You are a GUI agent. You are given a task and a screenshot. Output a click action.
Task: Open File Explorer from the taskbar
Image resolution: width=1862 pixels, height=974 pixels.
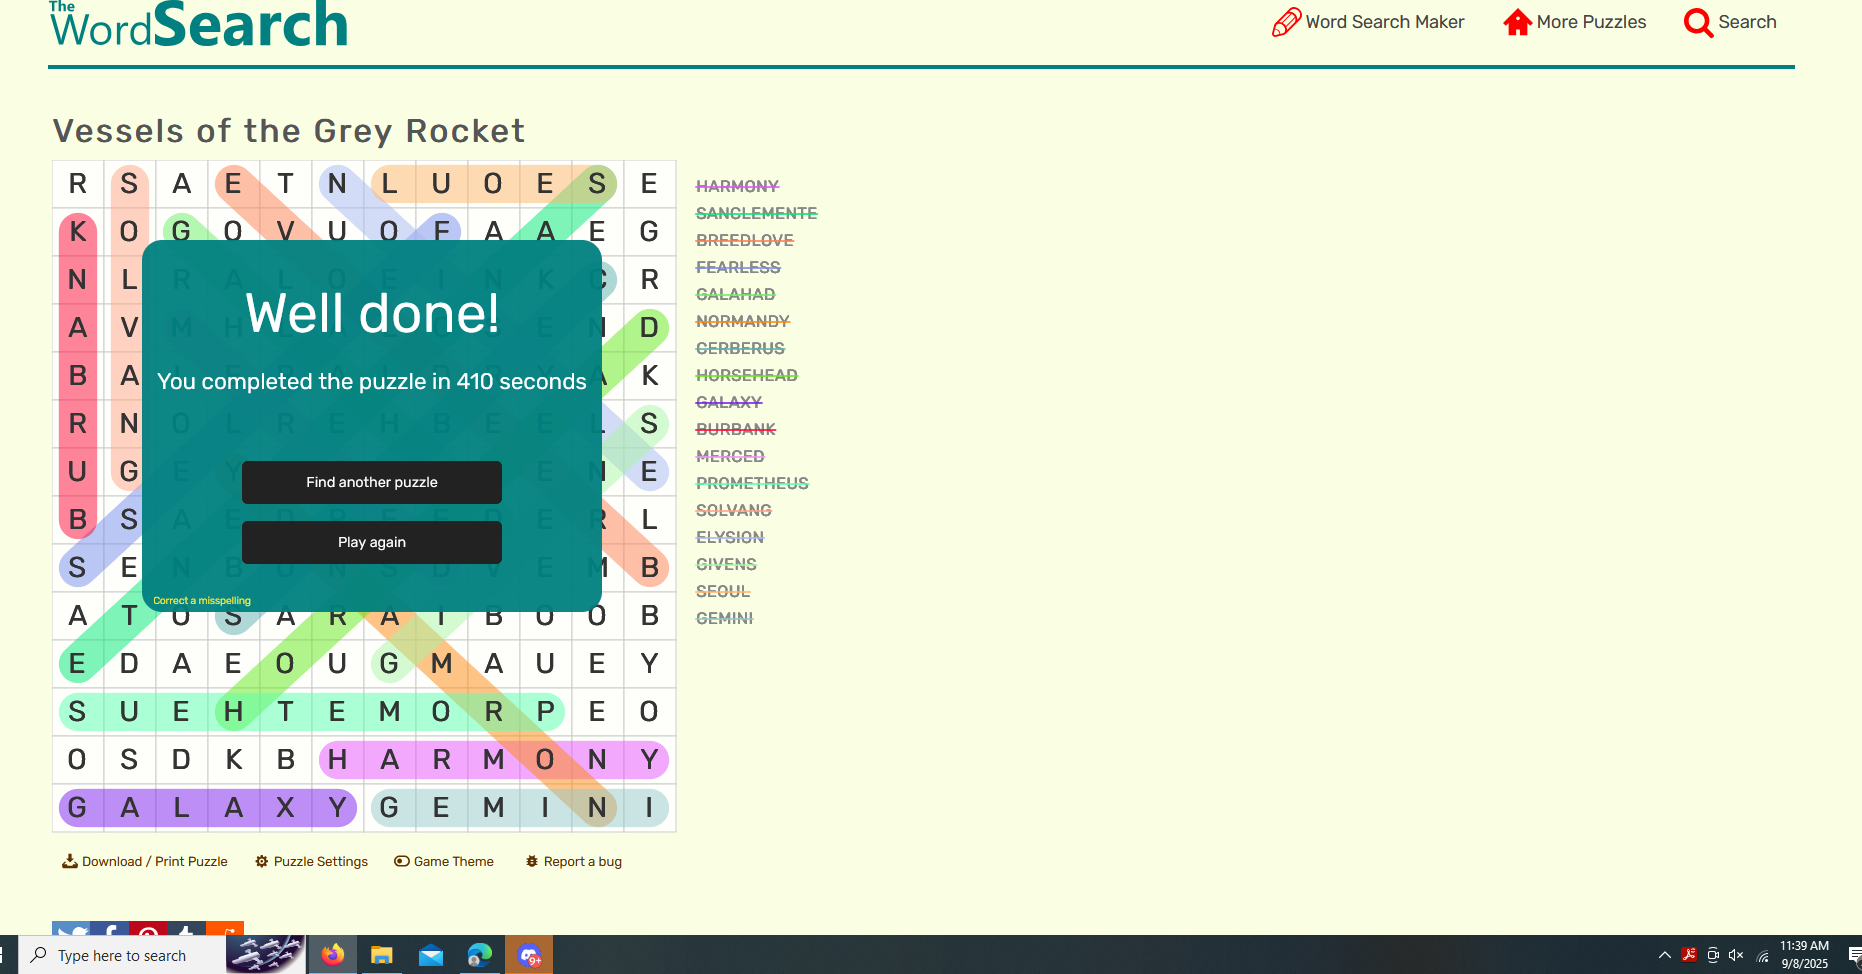click(381, 955)
